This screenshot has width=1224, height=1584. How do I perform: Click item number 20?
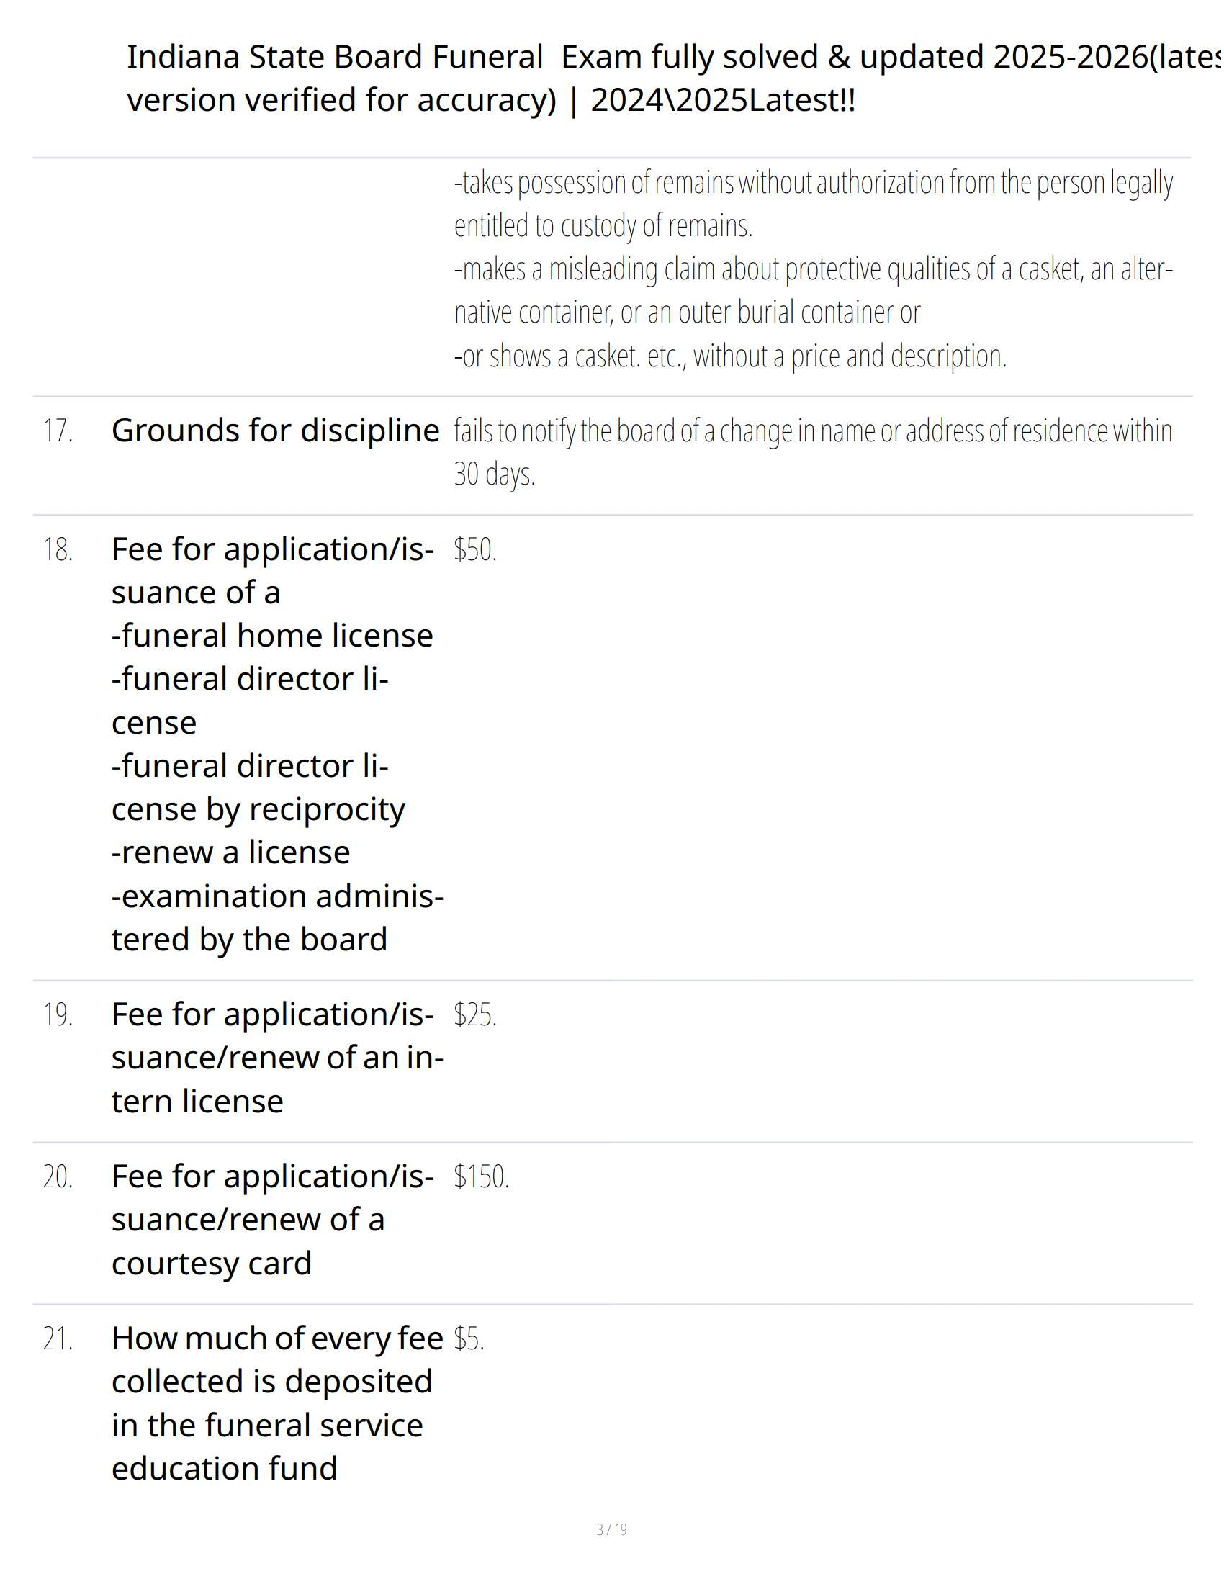tap(58, 1177)
